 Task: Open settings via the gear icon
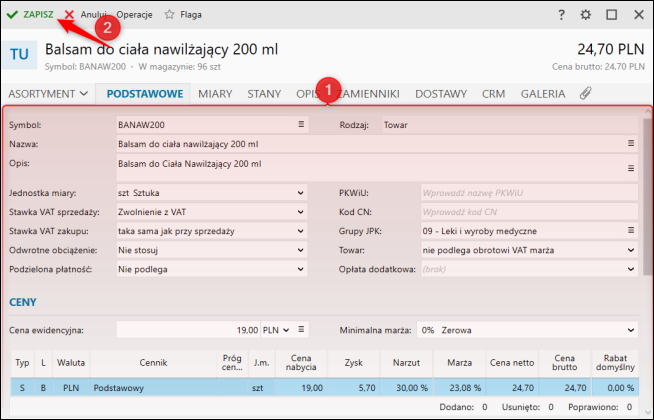pos(586,15)
